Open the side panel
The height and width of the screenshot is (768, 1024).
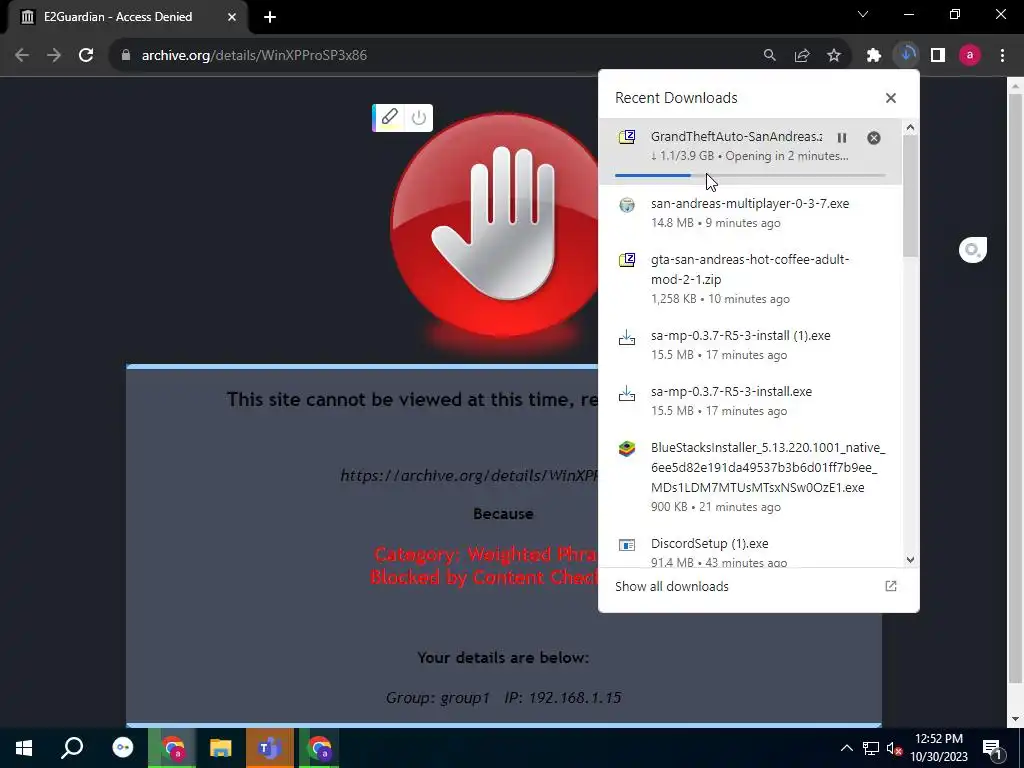[x=938, y=56]
